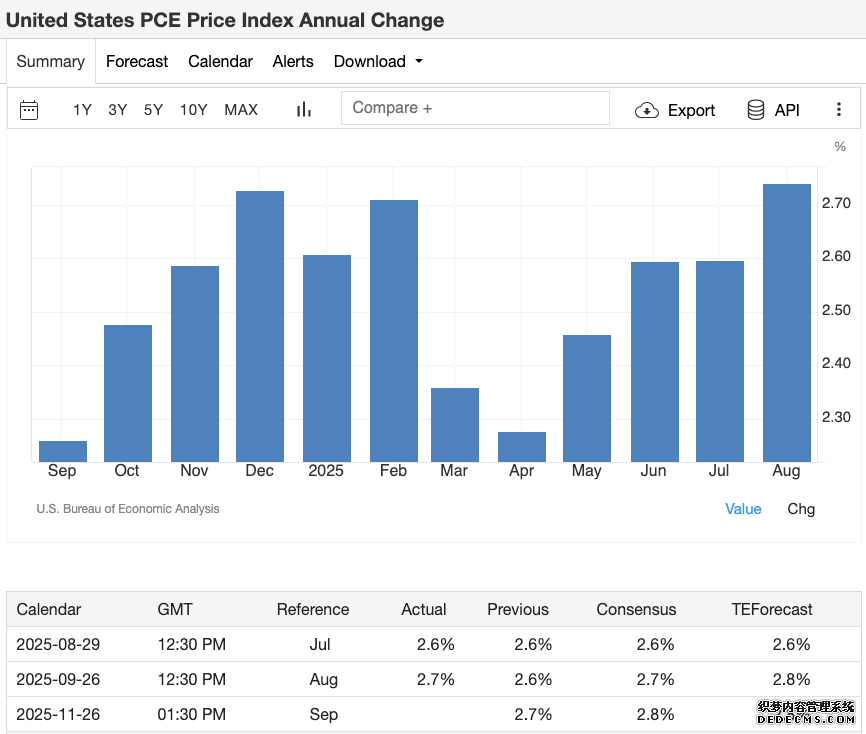Viewport: 866px width, 734px height.
Task: Expand the Download dropdown arrow
Action: tap(419, 61)
